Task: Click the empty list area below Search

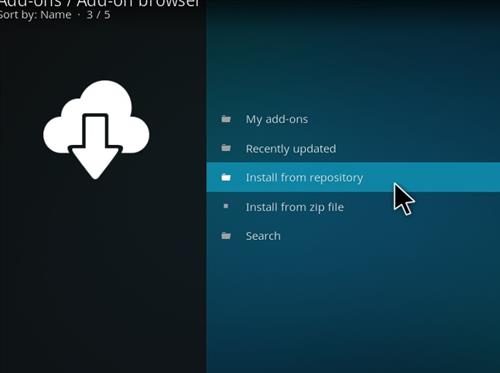Action: pos(353,310)
